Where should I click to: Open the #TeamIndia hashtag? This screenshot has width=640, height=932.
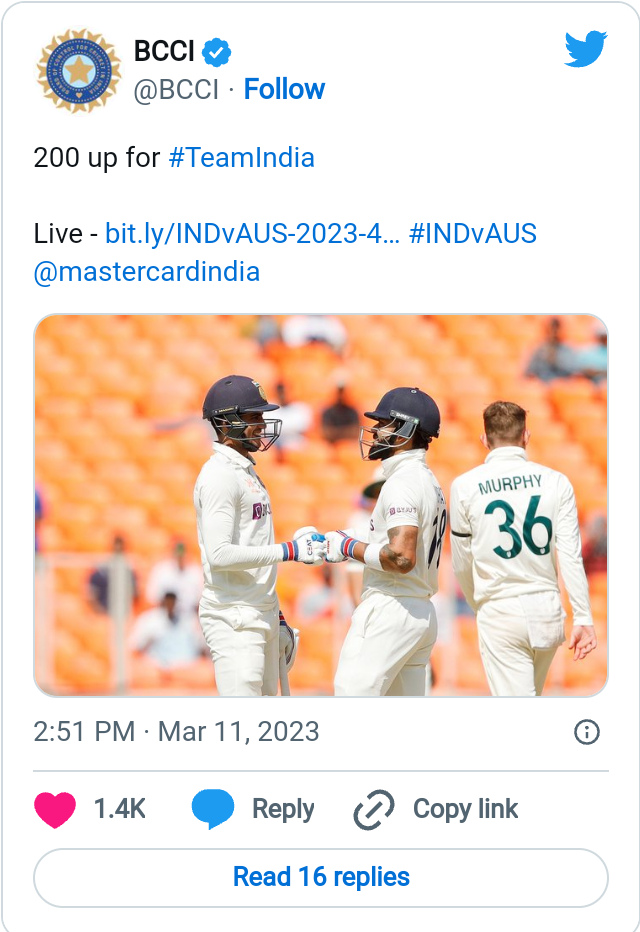pyautogui.click(x=241, y=158)
